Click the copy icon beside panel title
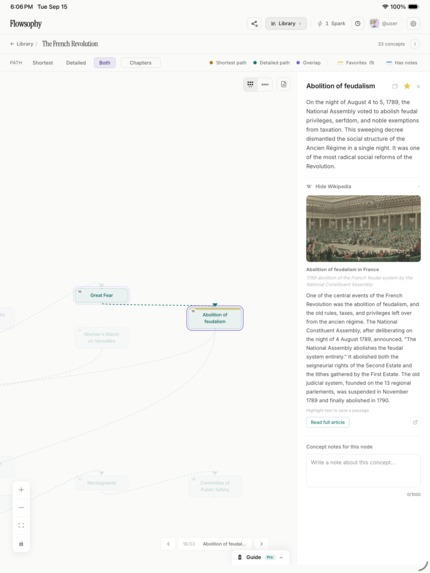Image resolution: width=430 pixels, height=573 pixels. [x=395, y=87]
